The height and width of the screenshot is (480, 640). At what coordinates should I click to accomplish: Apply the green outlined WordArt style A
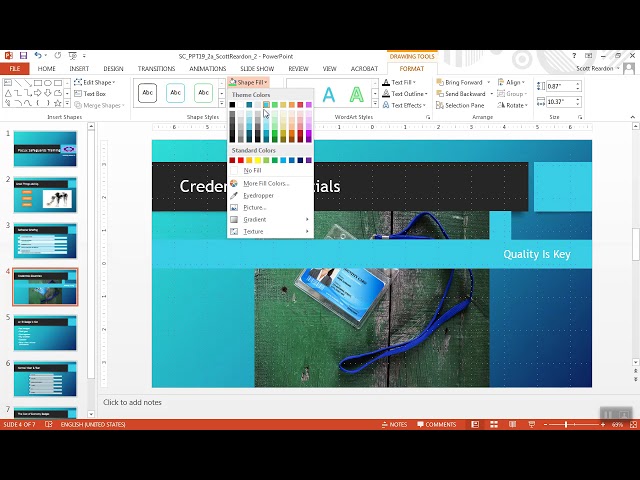356,94
